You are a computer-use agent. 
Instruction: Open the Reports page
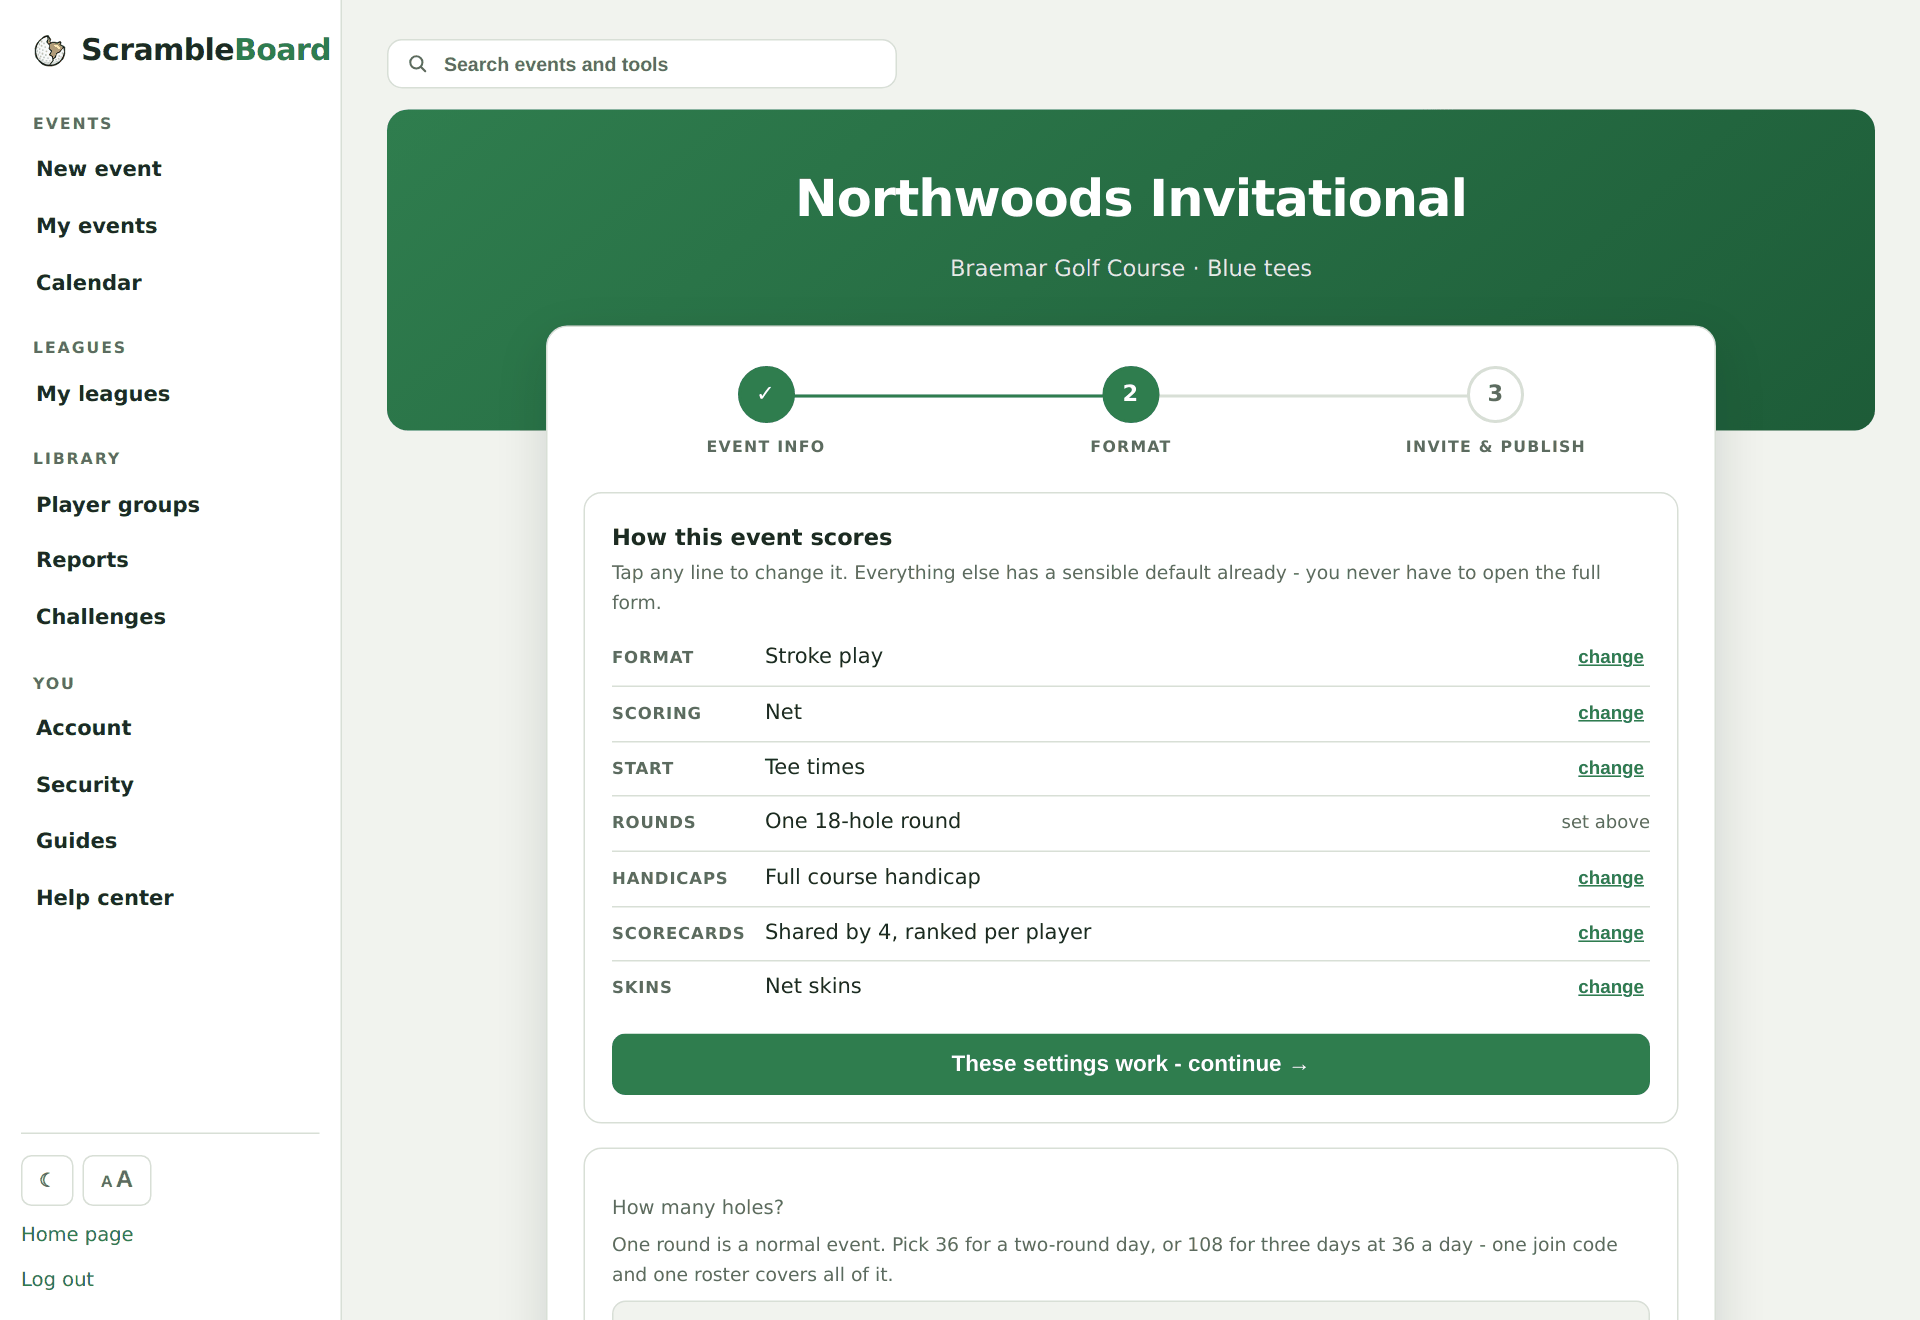82,560
